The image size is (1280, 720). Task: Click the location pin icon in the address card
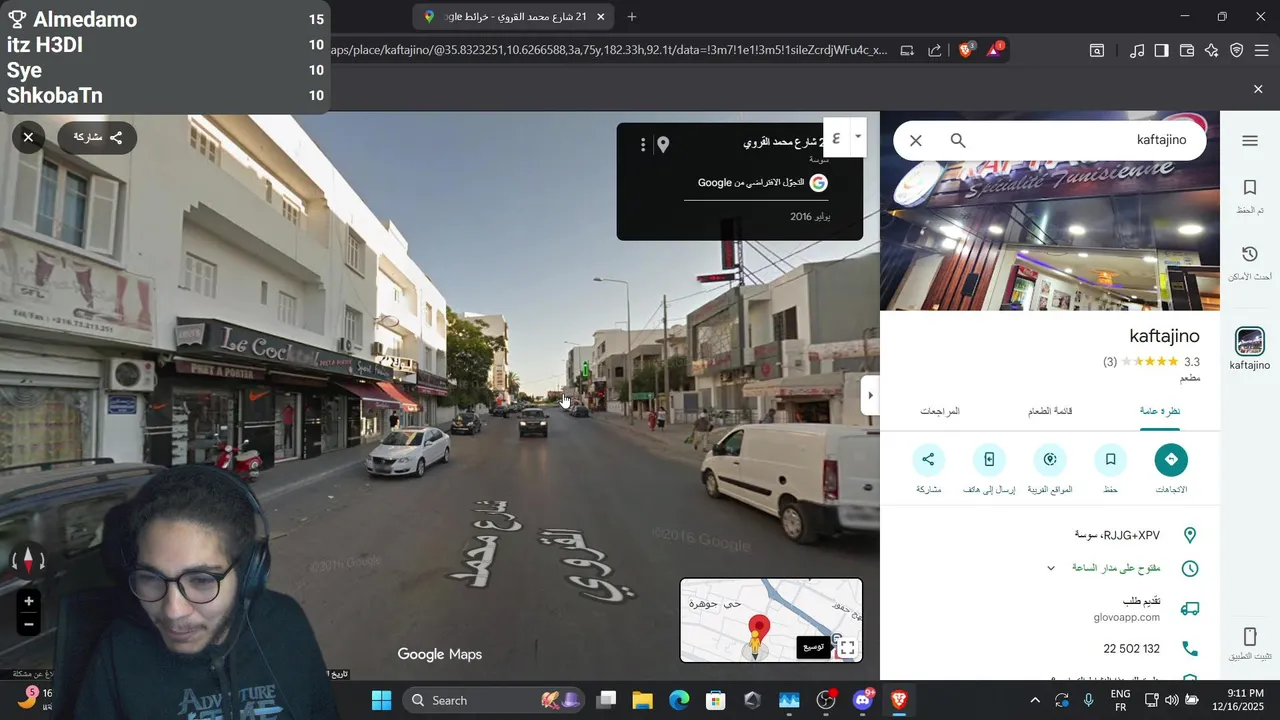(662, 145)
